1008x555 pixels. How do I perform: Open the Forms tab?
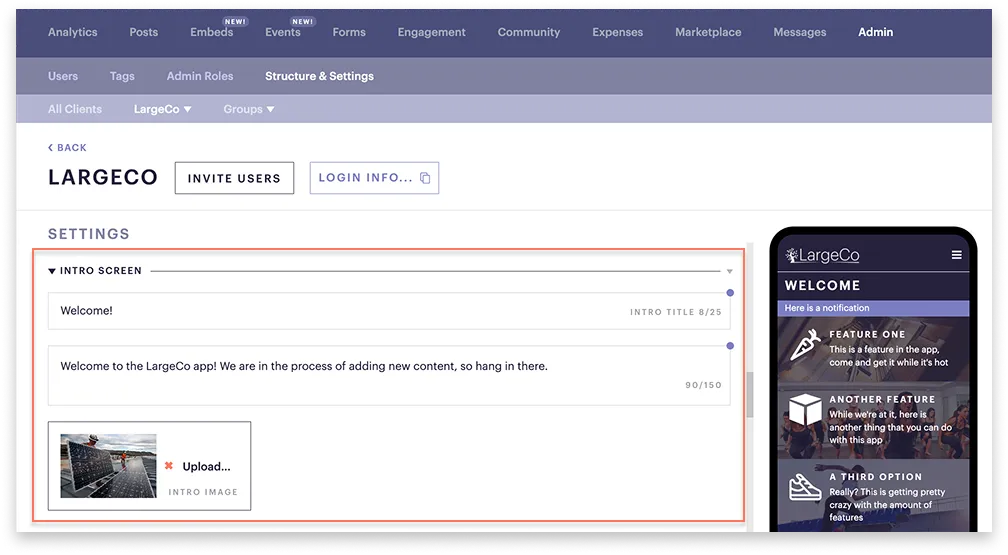coord(349,32)
